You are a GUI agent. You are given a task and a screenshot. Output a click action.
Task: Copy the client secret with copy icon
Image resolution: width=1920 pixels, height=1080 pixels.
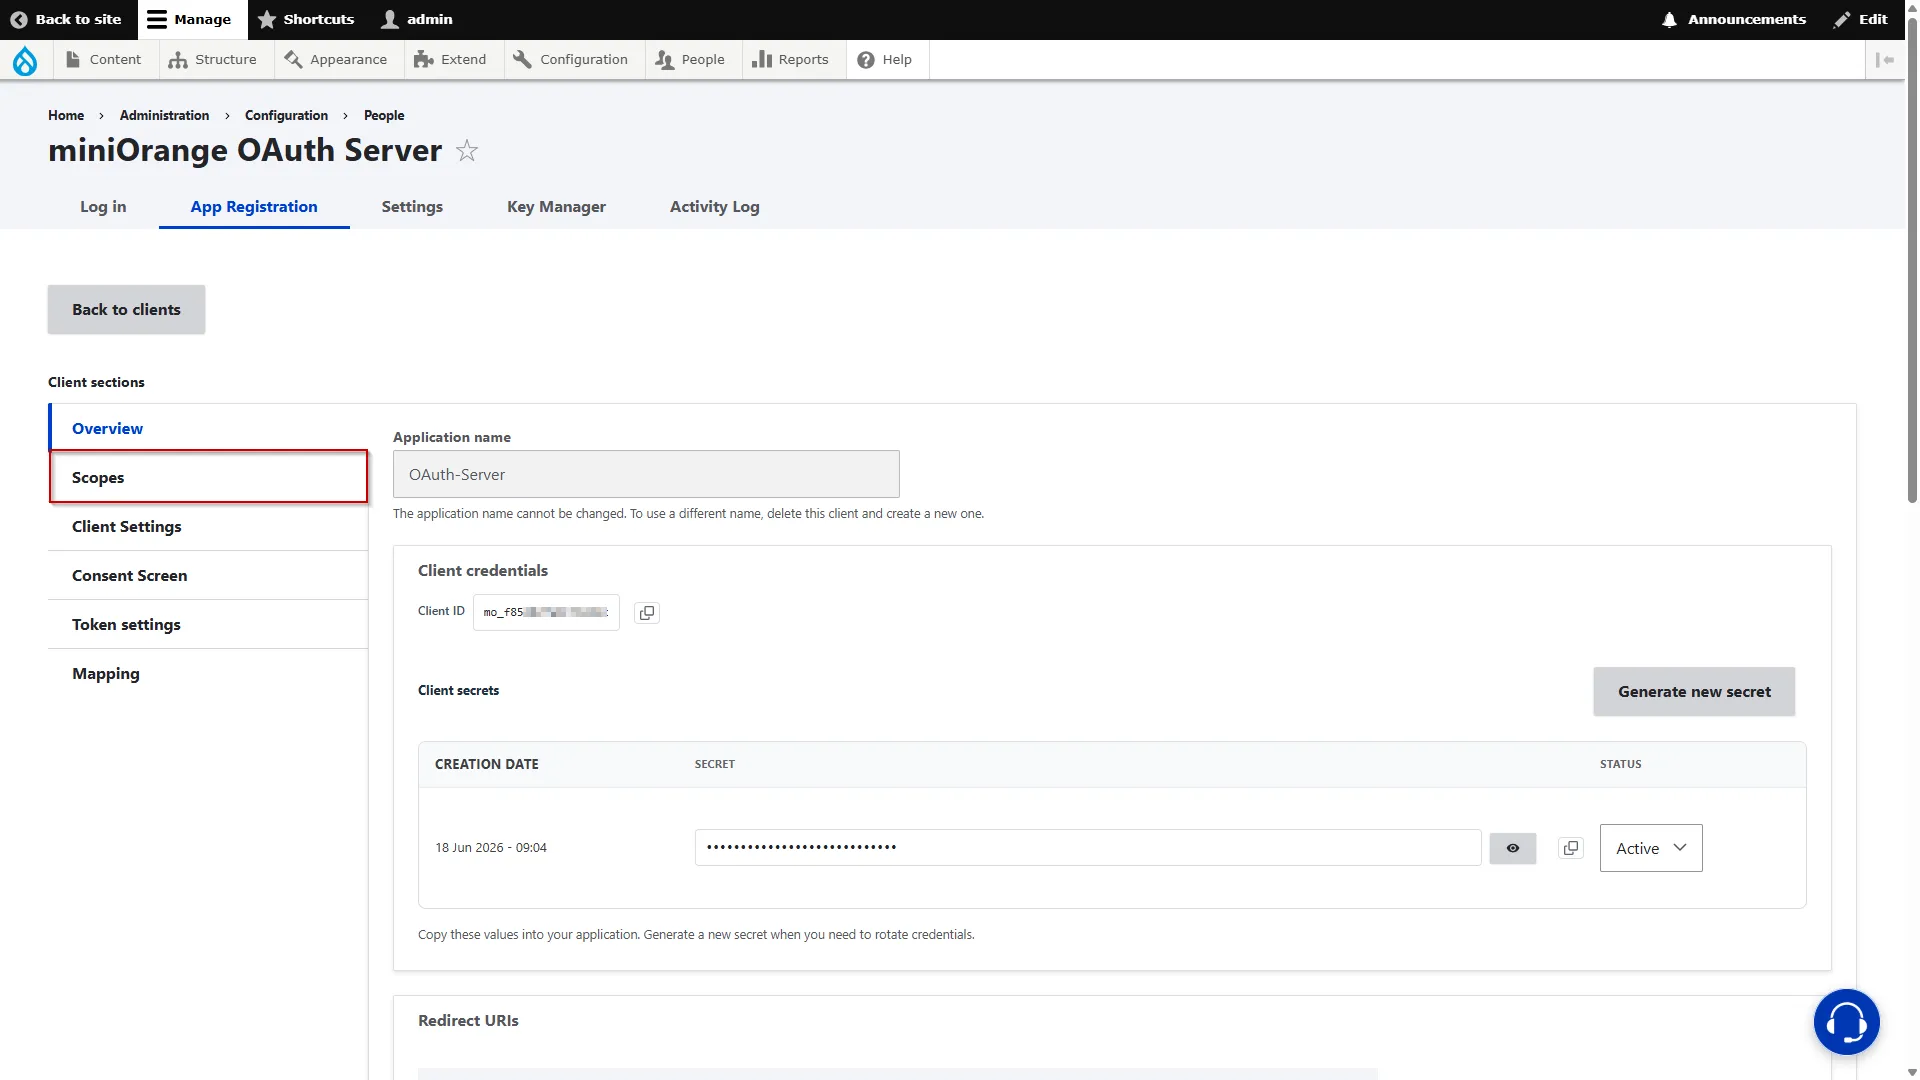[x=1571, y=848]
